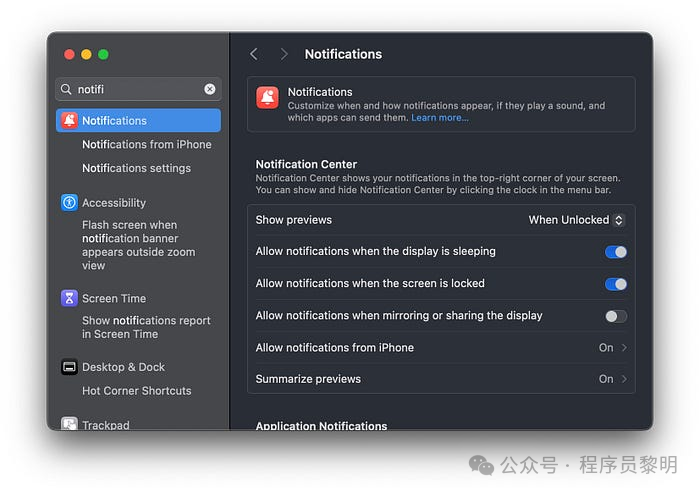Expand the Summarize previews row
The width and height of the screenshot is (700, 493).
tap(614, 380)
